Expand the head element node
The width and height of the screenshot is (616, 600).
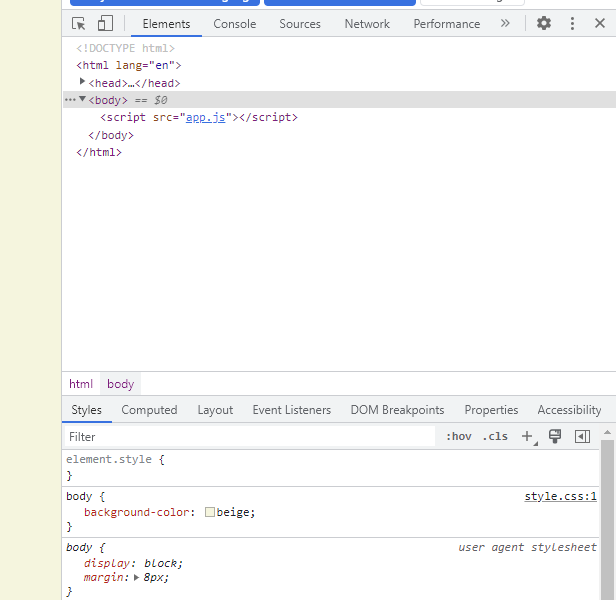click(82, 81)
